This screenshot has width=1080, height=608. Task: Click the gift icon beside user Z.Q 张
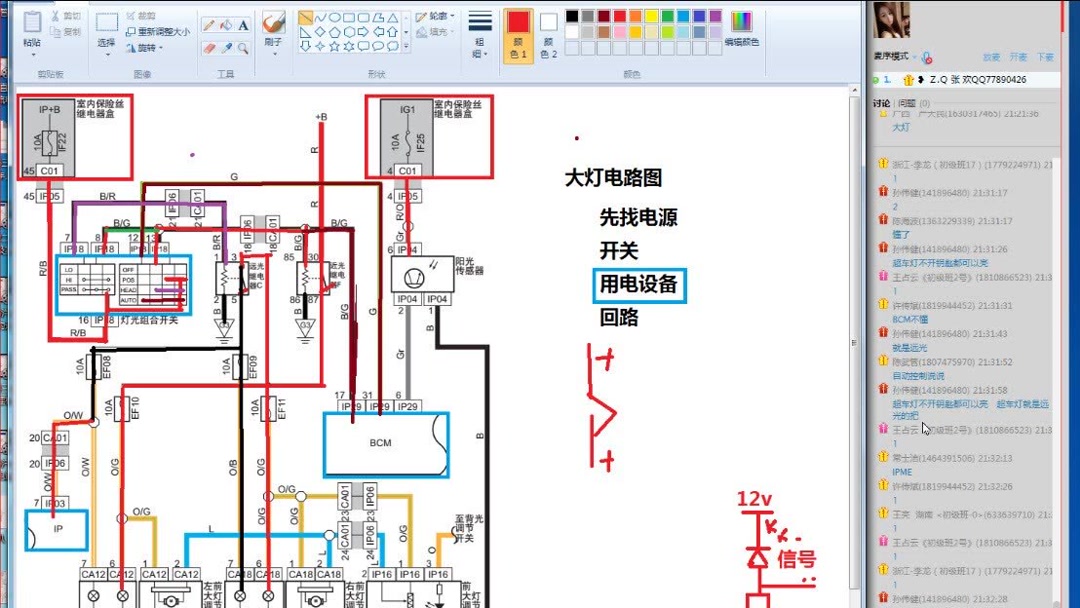tap(908, 81)
